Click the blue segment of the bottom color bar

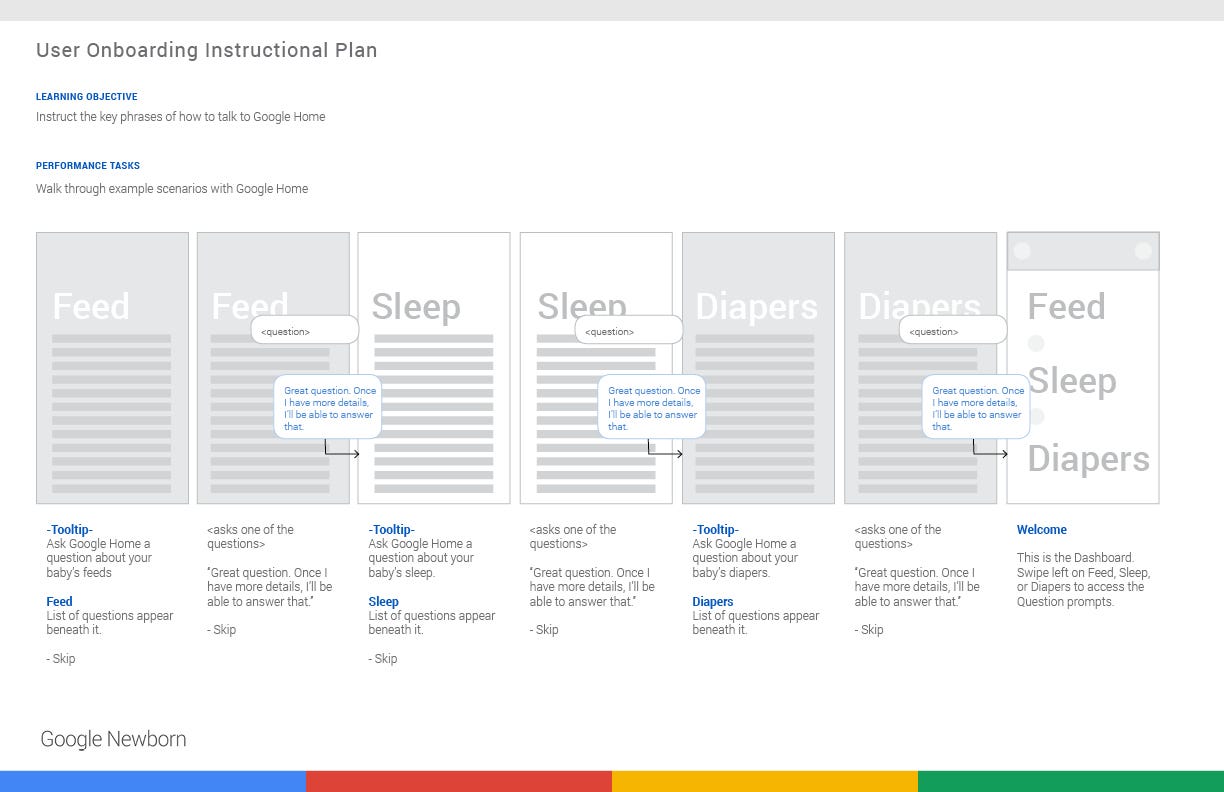coord(153,781)
